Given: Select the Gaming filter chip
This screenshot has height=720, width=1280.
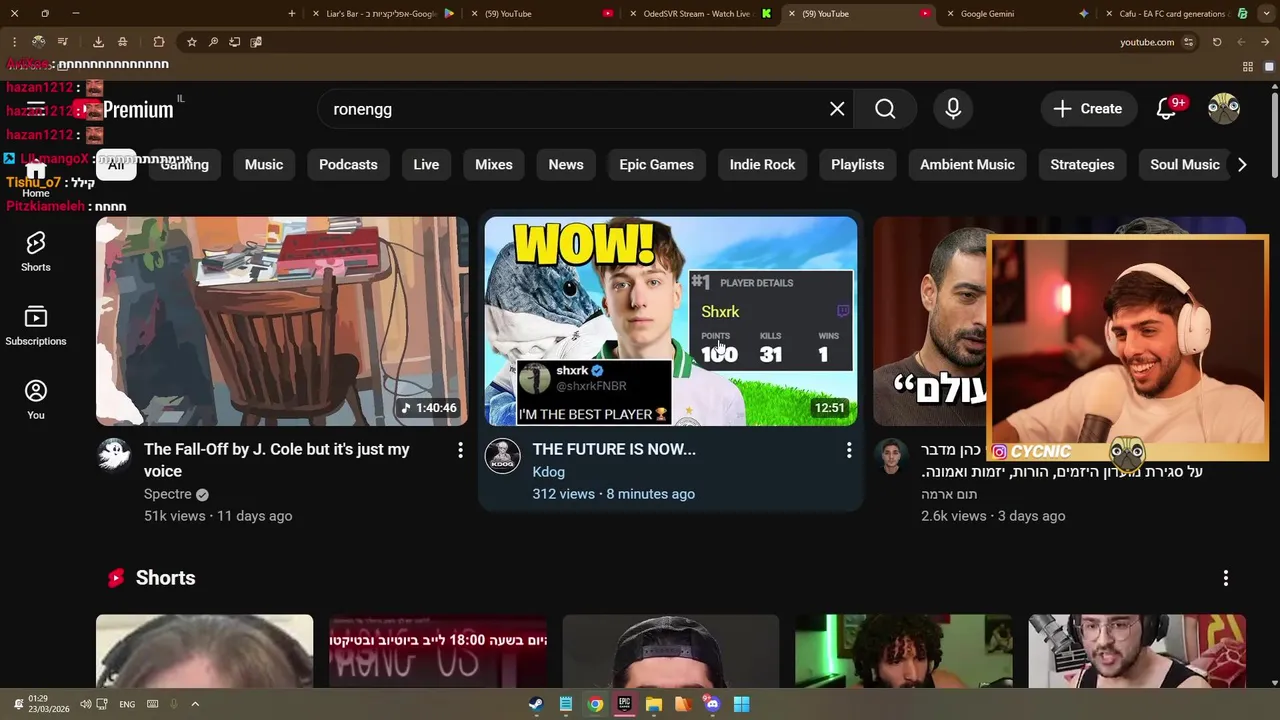Looking at the screenshot, I should click(185, 165).
